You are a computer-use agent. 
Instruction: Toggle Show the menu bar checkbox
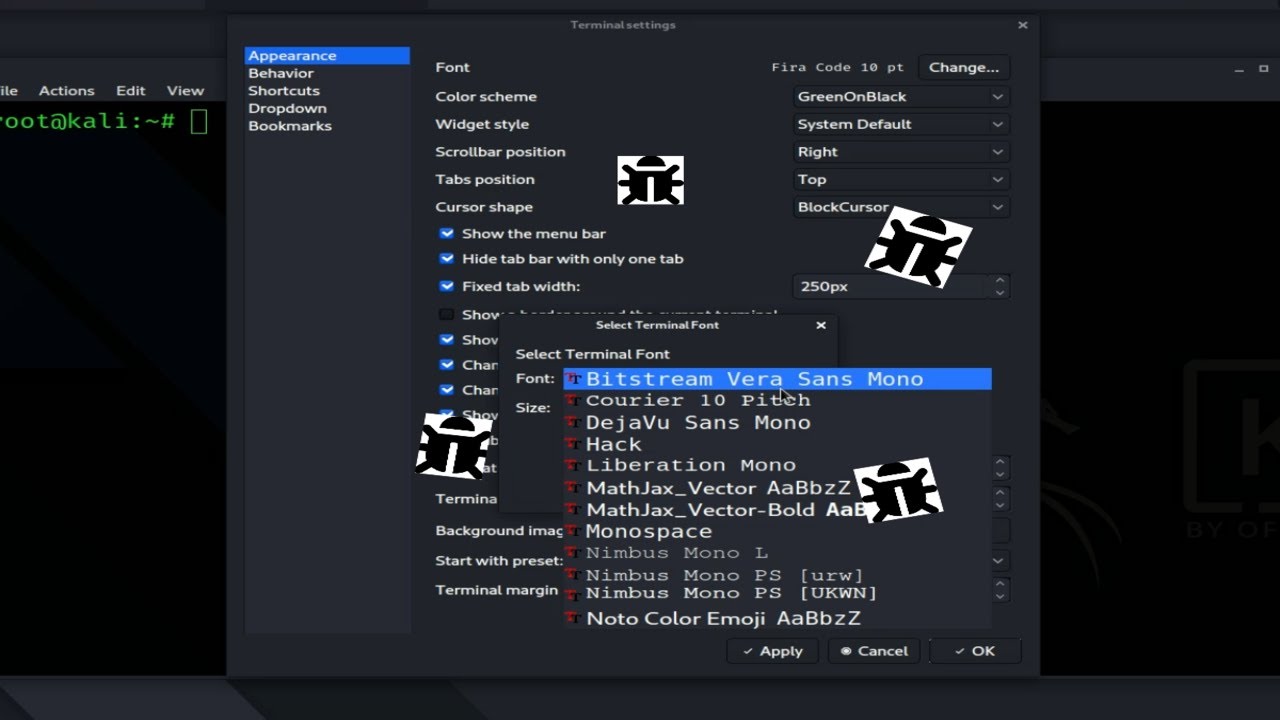pyautogui.click(x=447, y=234)
